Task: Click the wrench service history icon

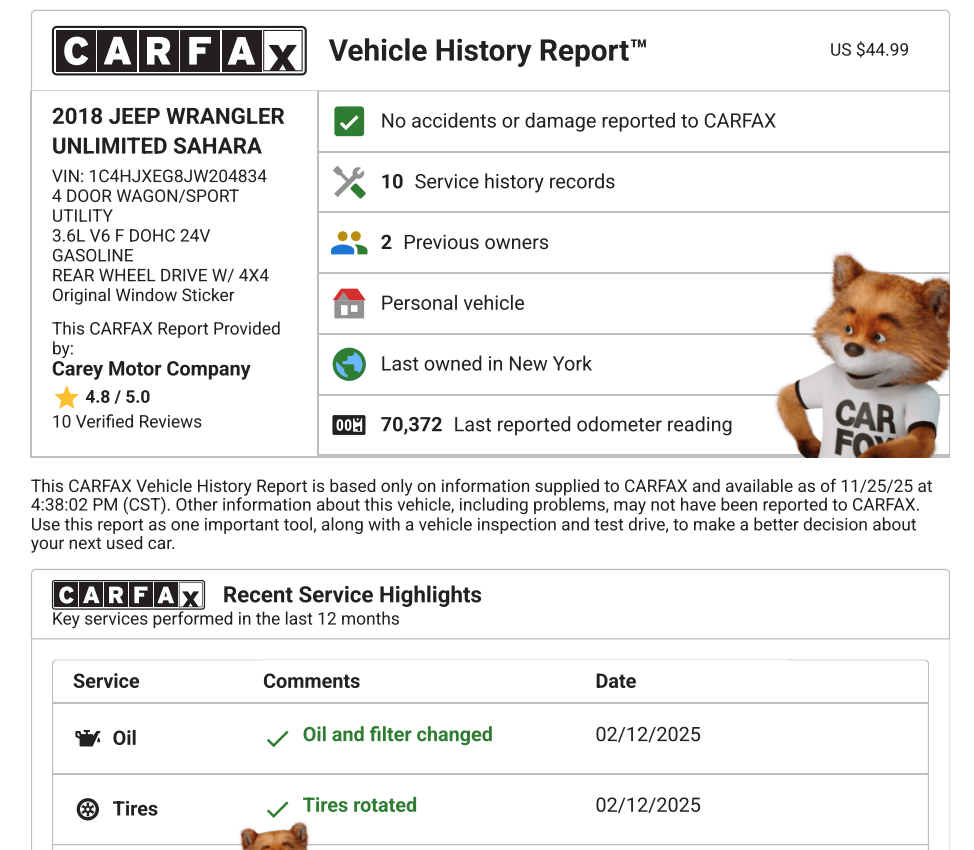Action: click(348, 182)
